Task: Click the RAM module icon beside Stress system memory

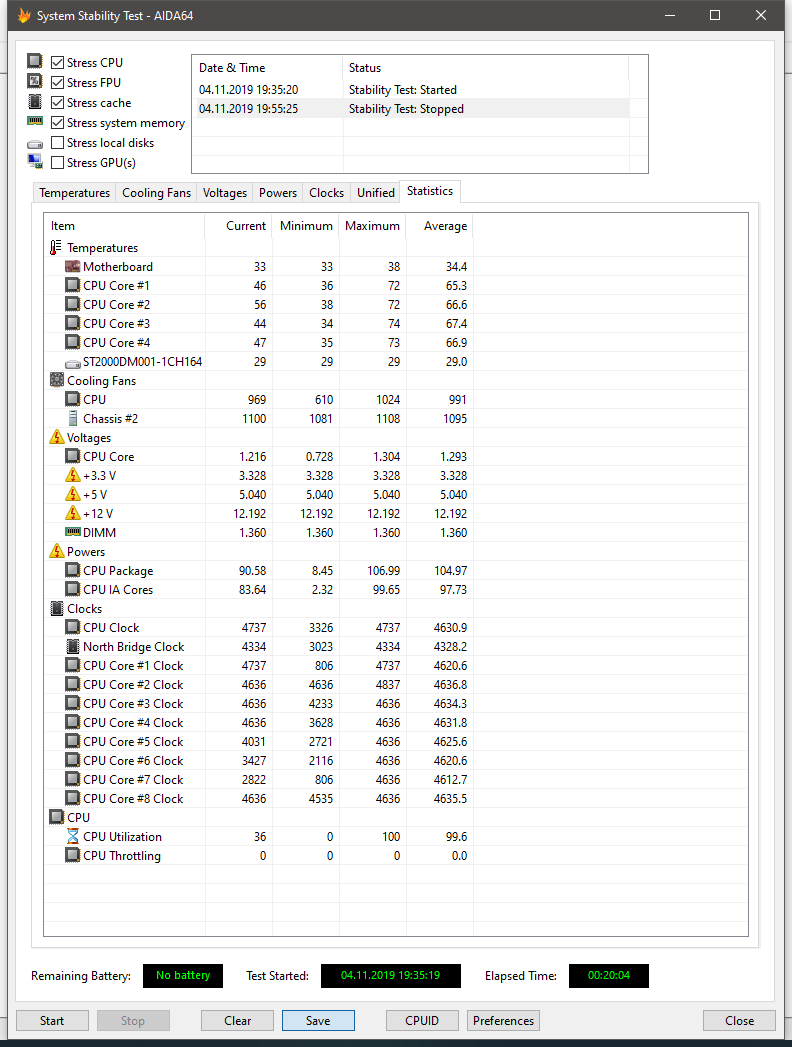Action: click(x=35, y=121)
